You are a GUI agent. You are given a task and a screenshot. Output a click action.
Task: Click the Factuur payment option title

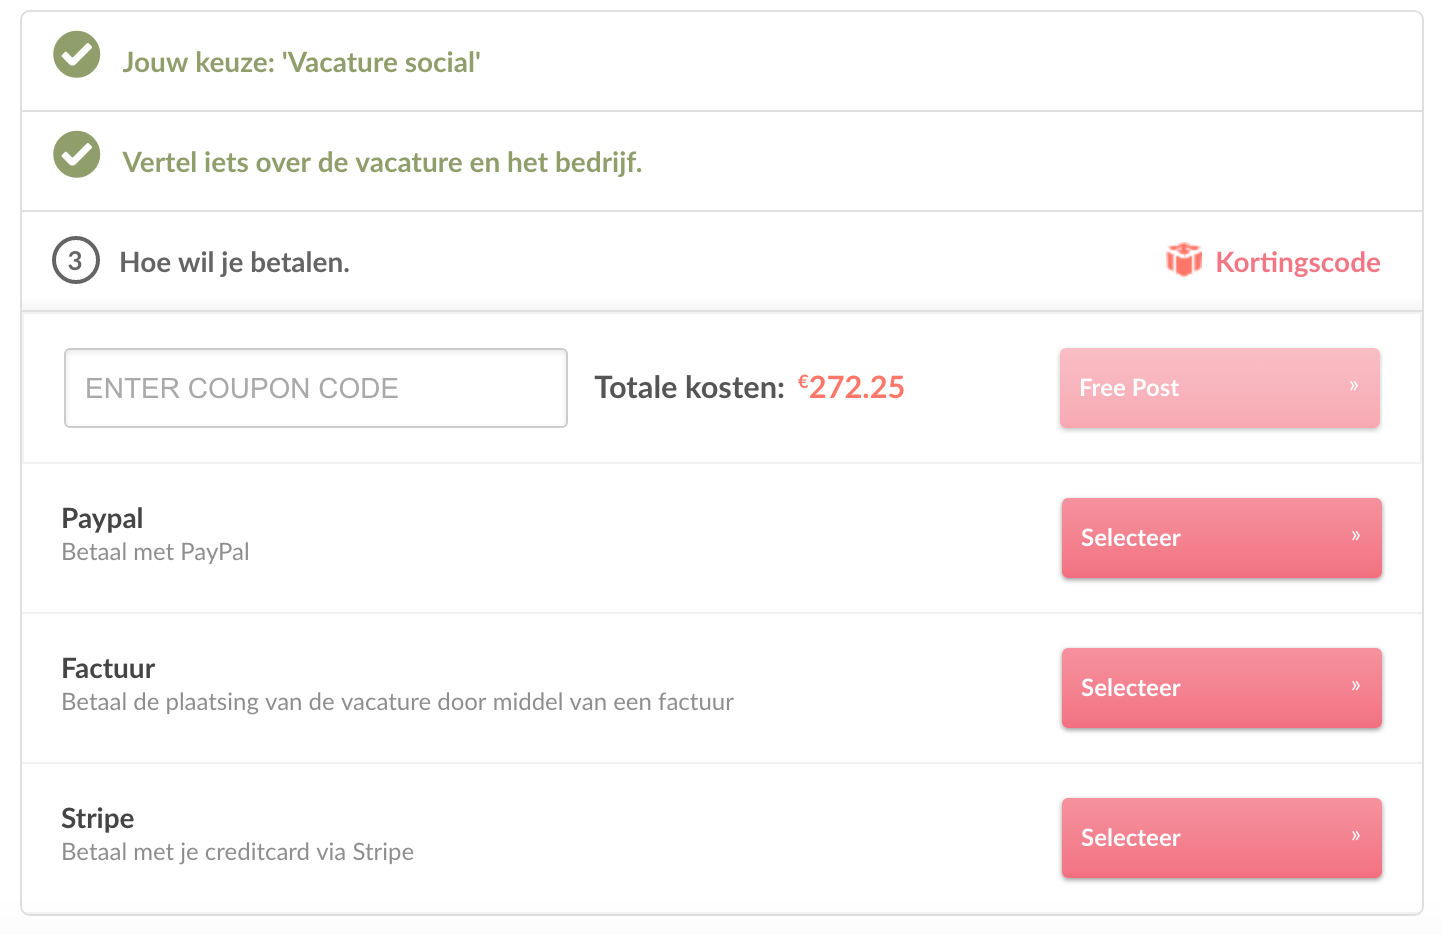tap(108, 668)
